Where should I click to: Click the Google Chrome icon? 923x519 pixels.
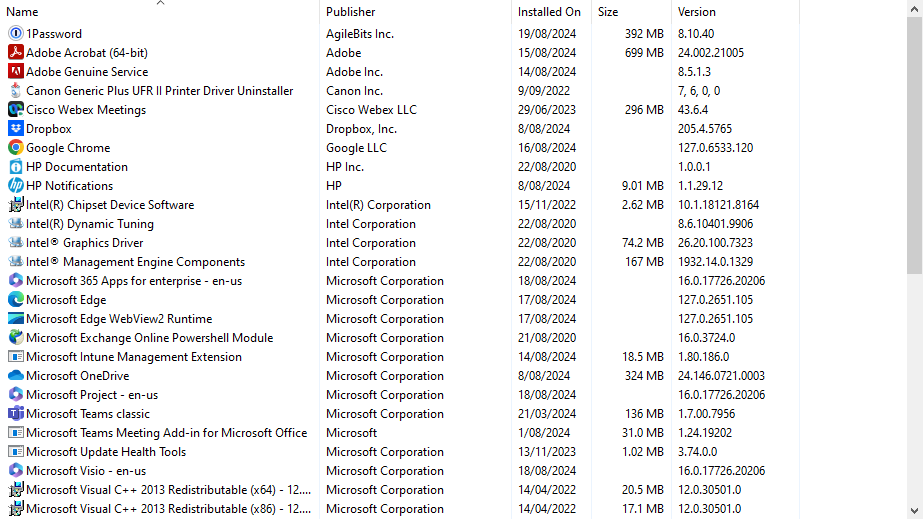pos(15,148)
